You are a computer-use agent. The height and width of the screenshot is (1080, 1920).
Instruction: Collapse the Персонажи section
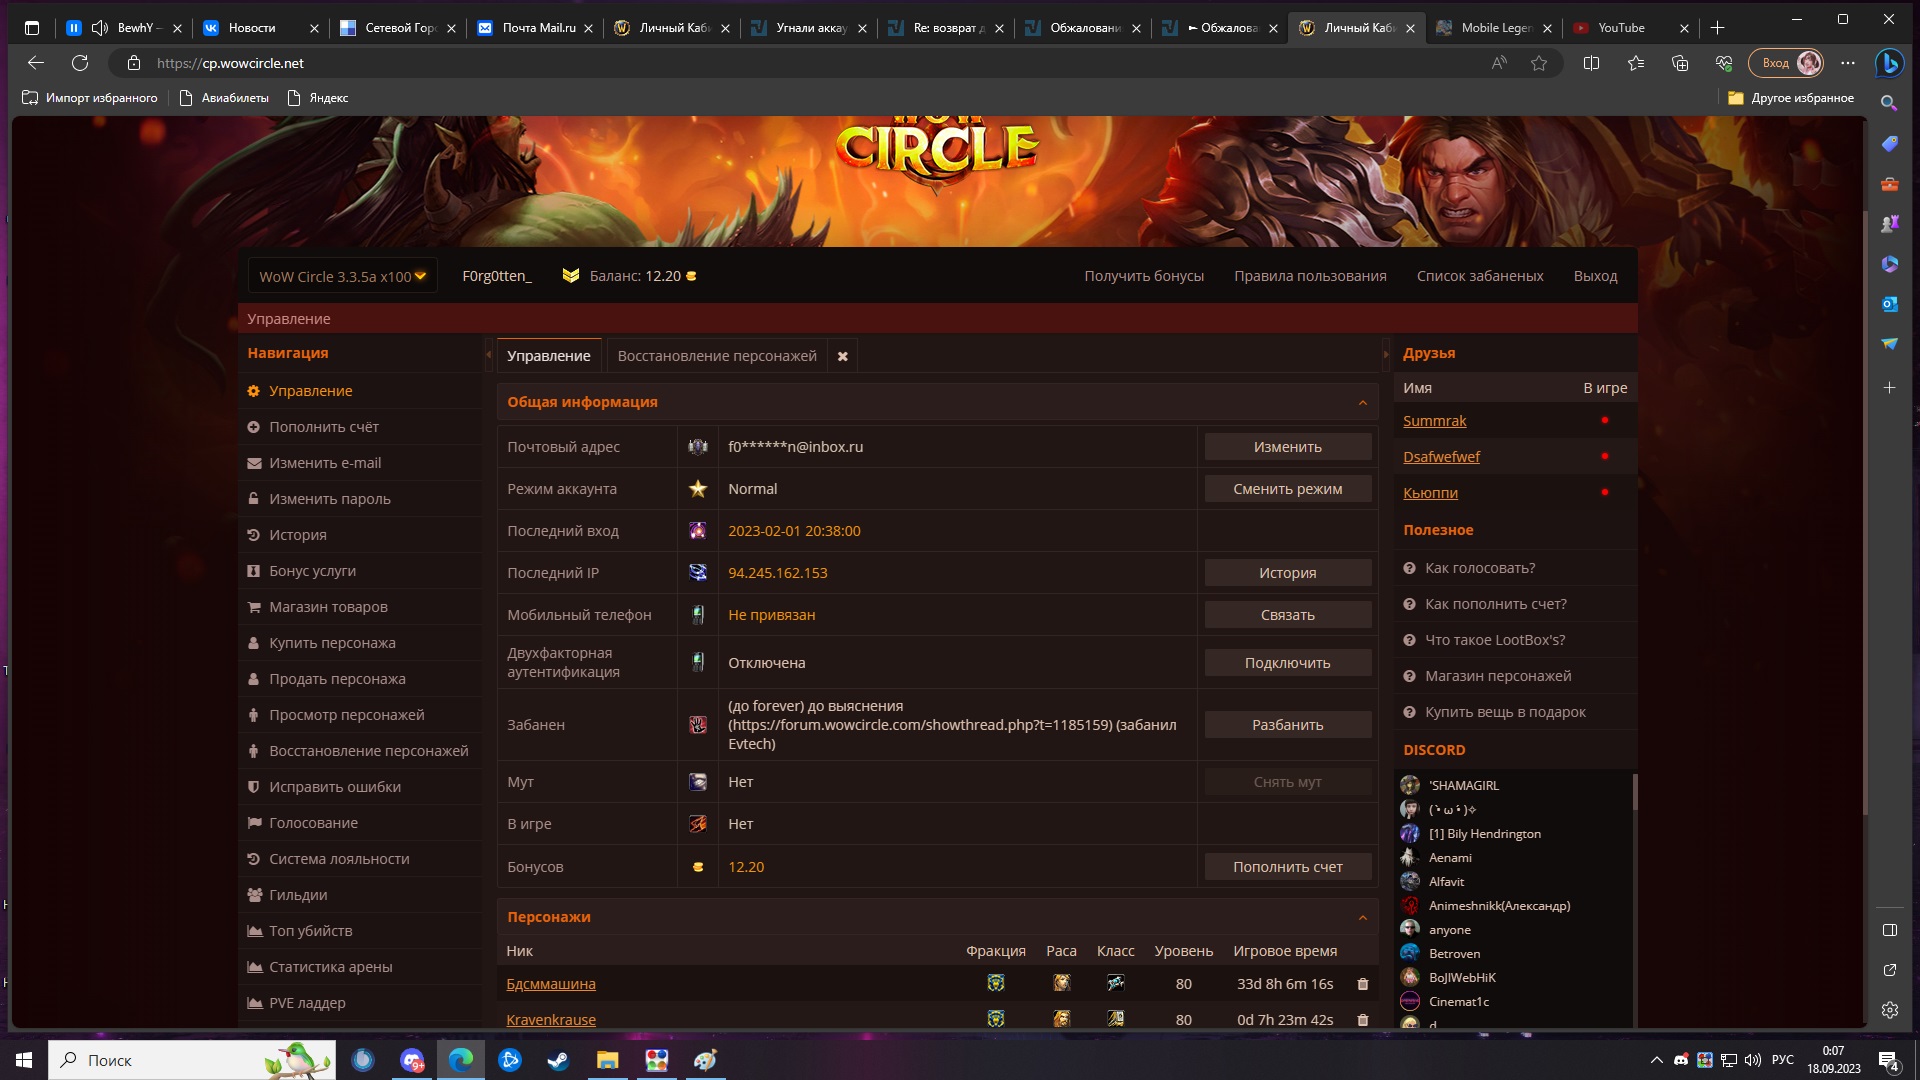1362,917
